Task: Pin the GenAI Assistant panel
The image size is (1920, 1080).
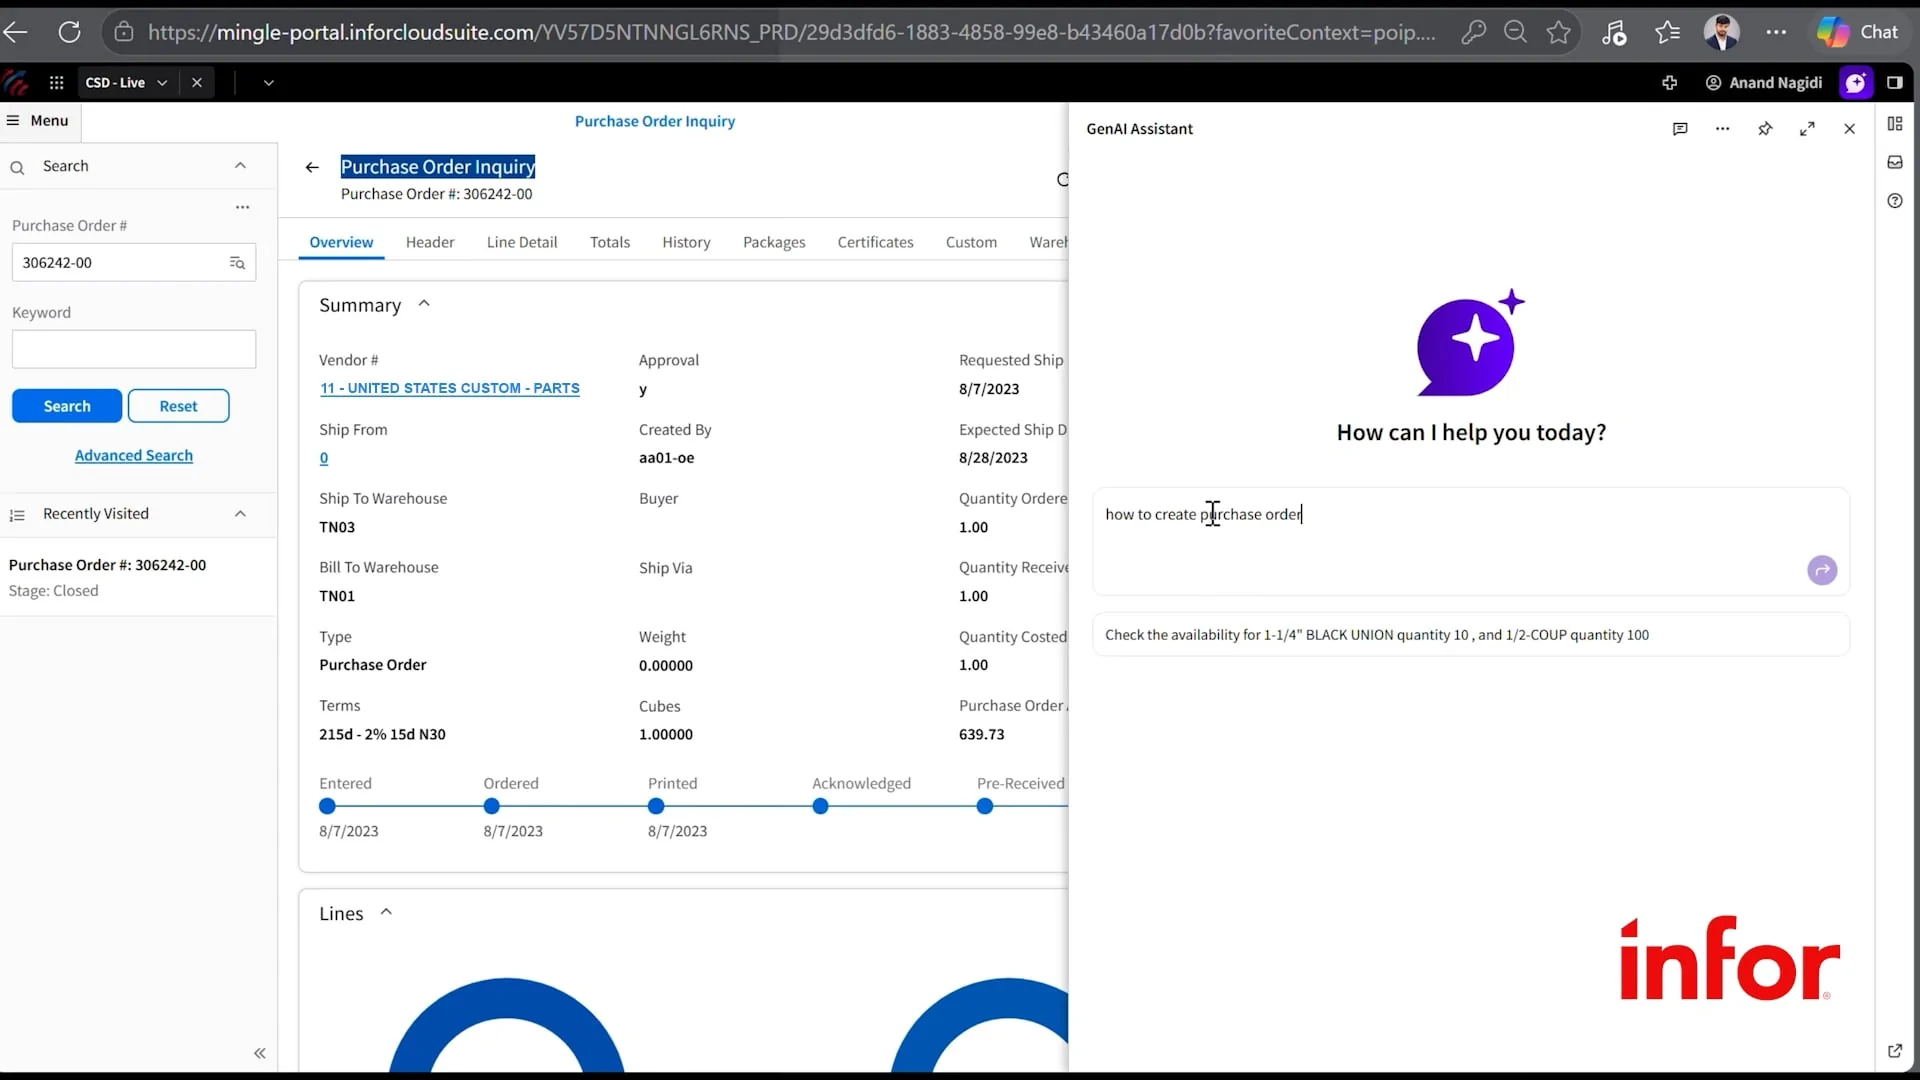Action: [1765, 129]
